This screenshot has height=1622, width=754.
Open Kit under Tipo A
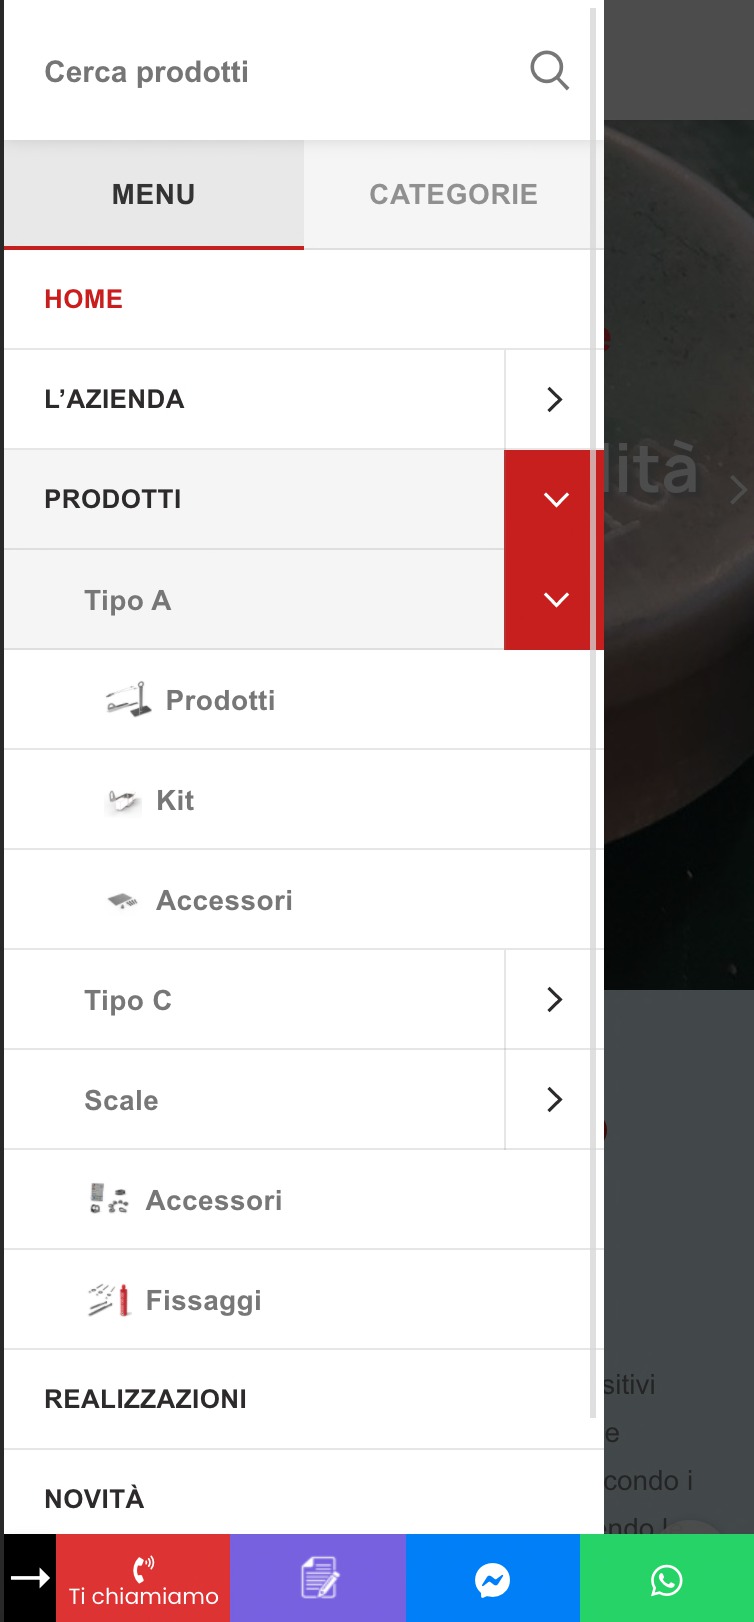click(175, 800)
